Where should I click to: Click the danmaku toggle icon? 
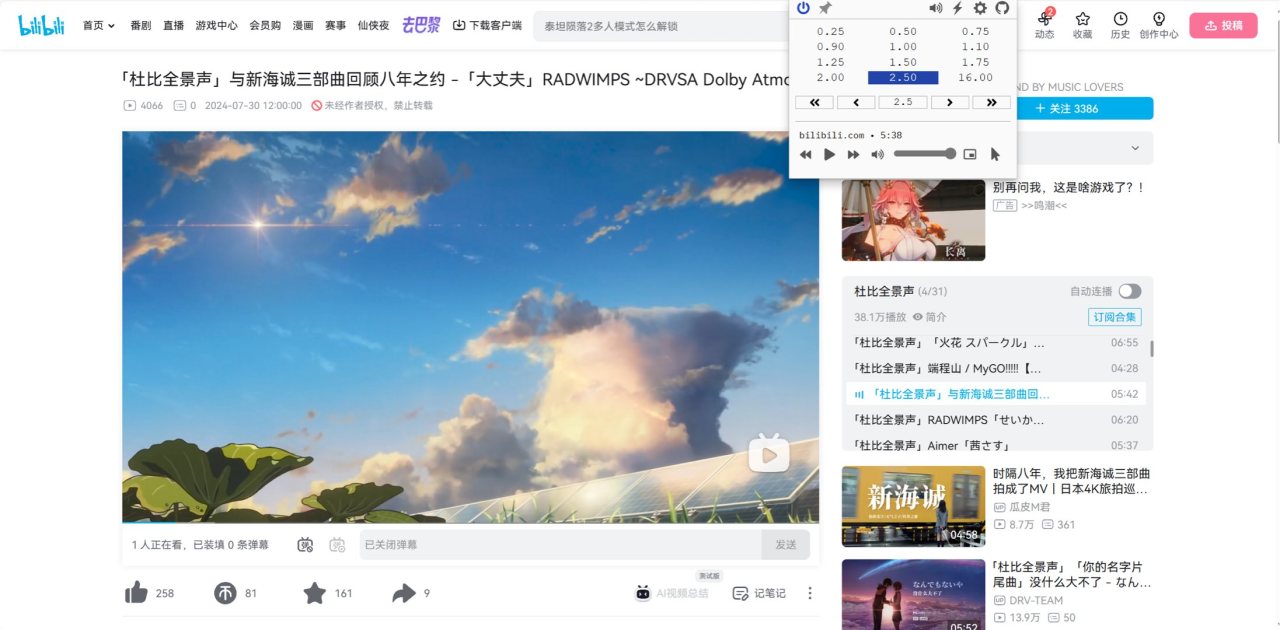[x=306, y=545]
